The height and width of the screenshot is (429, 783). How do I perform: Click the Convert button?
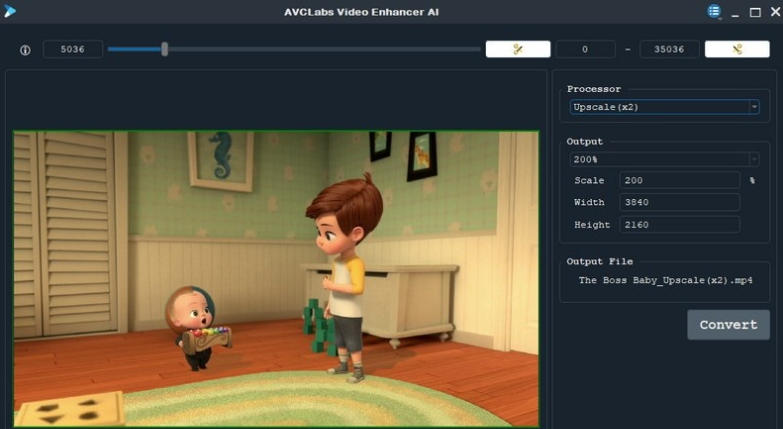[728, 325]
